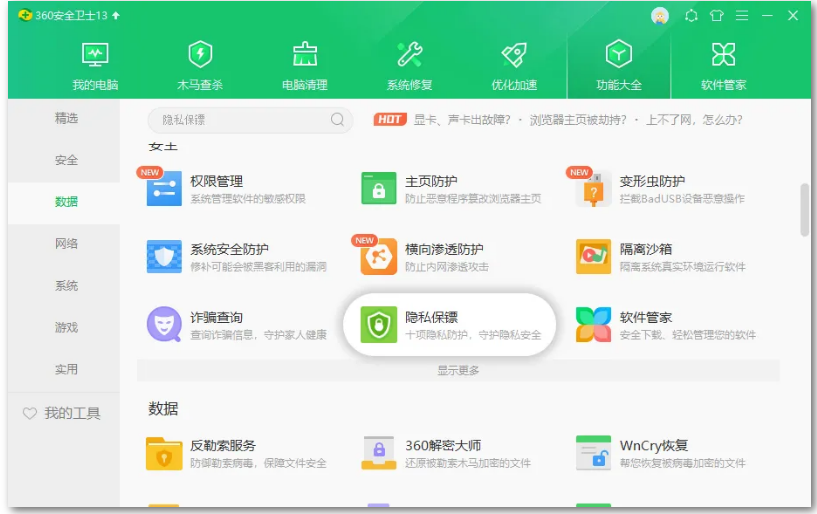
Task: Click the 权限管理 title text
Action: click(x=216, y=181)
